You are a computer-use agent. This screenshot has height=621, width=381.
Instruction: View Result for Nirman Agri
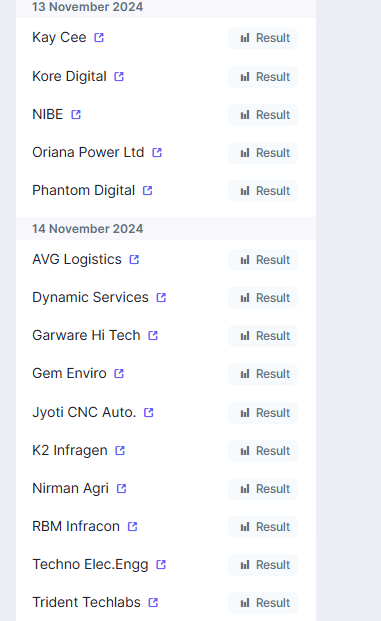pyautogui.click(x=263, y=489)
